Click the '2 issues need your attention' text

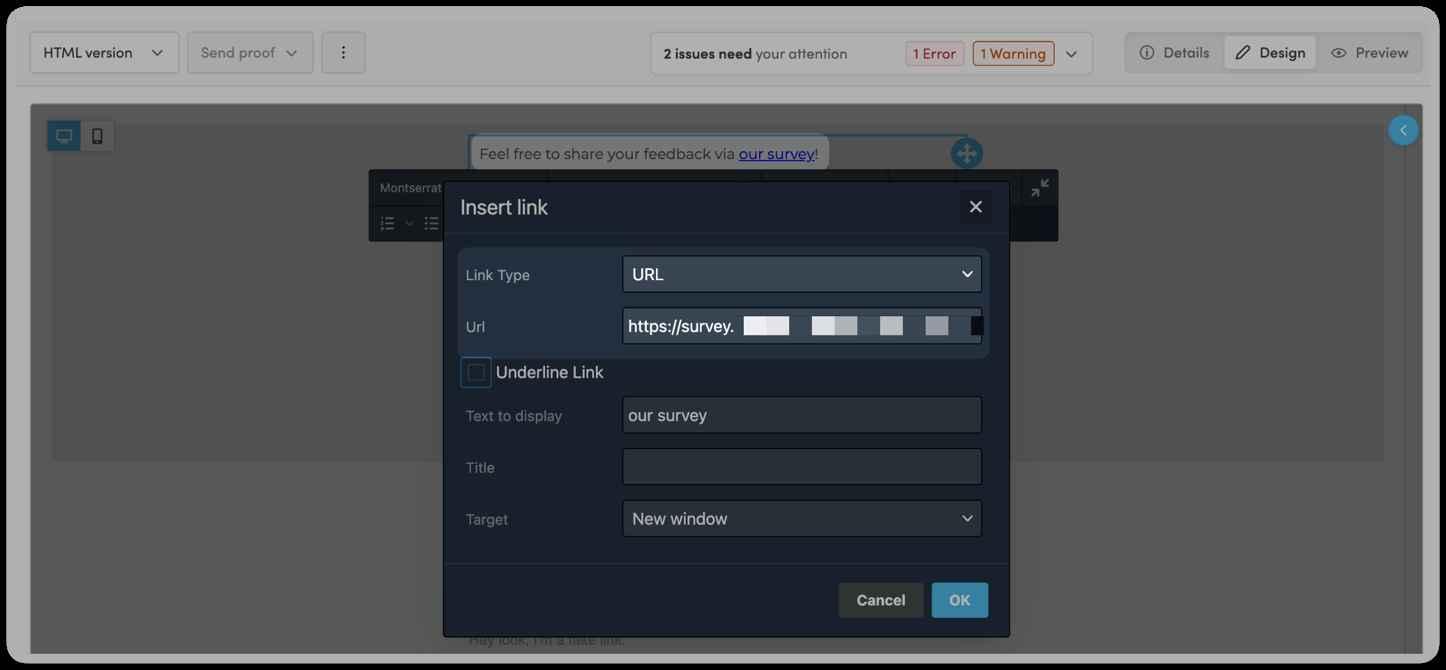click(755, 54)
